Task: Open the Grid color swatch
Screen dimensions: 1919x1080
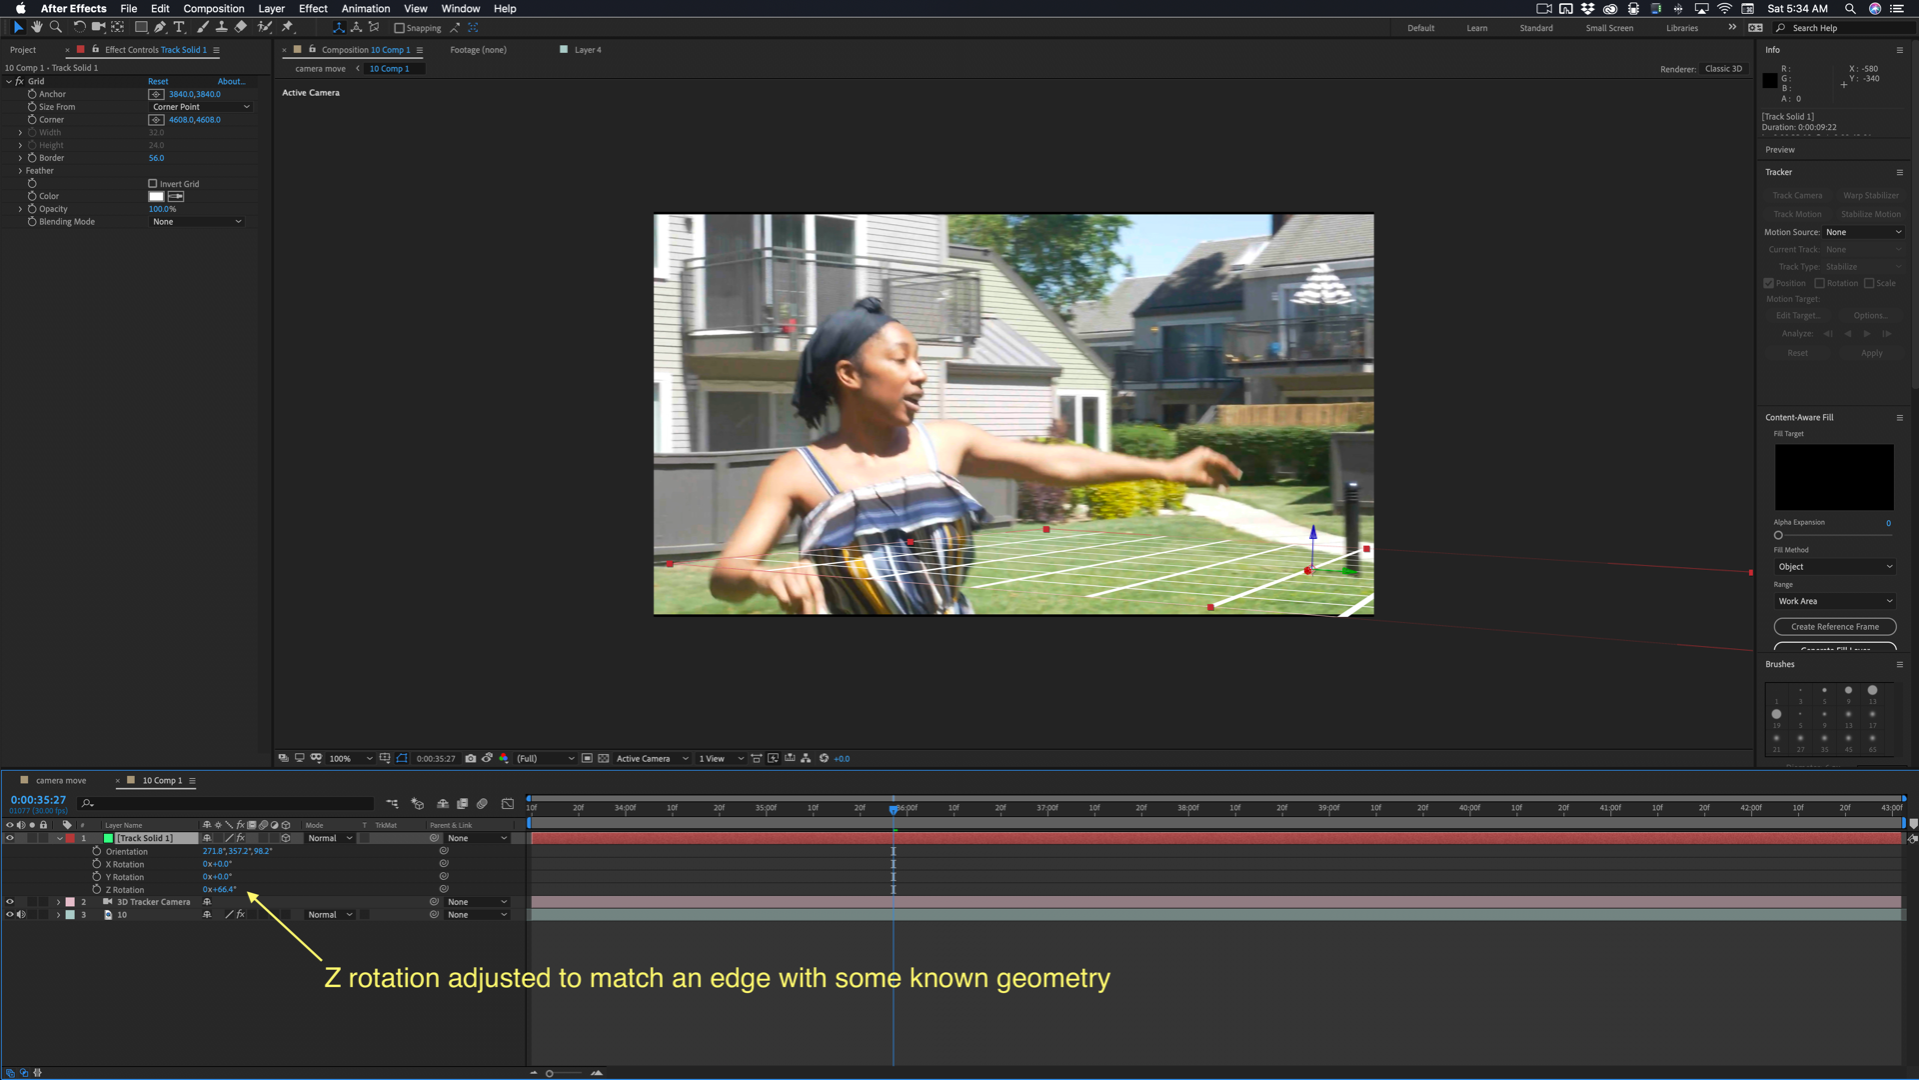Action: point(156,196)
